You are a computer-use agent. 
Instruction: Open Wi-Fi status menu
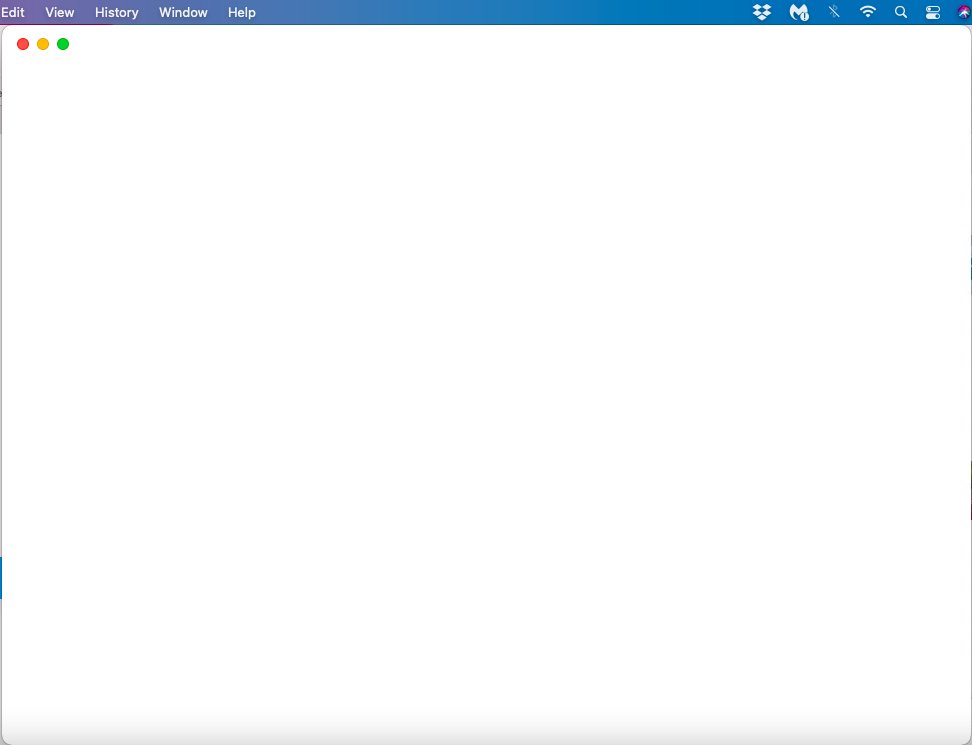tap(868, 12)
